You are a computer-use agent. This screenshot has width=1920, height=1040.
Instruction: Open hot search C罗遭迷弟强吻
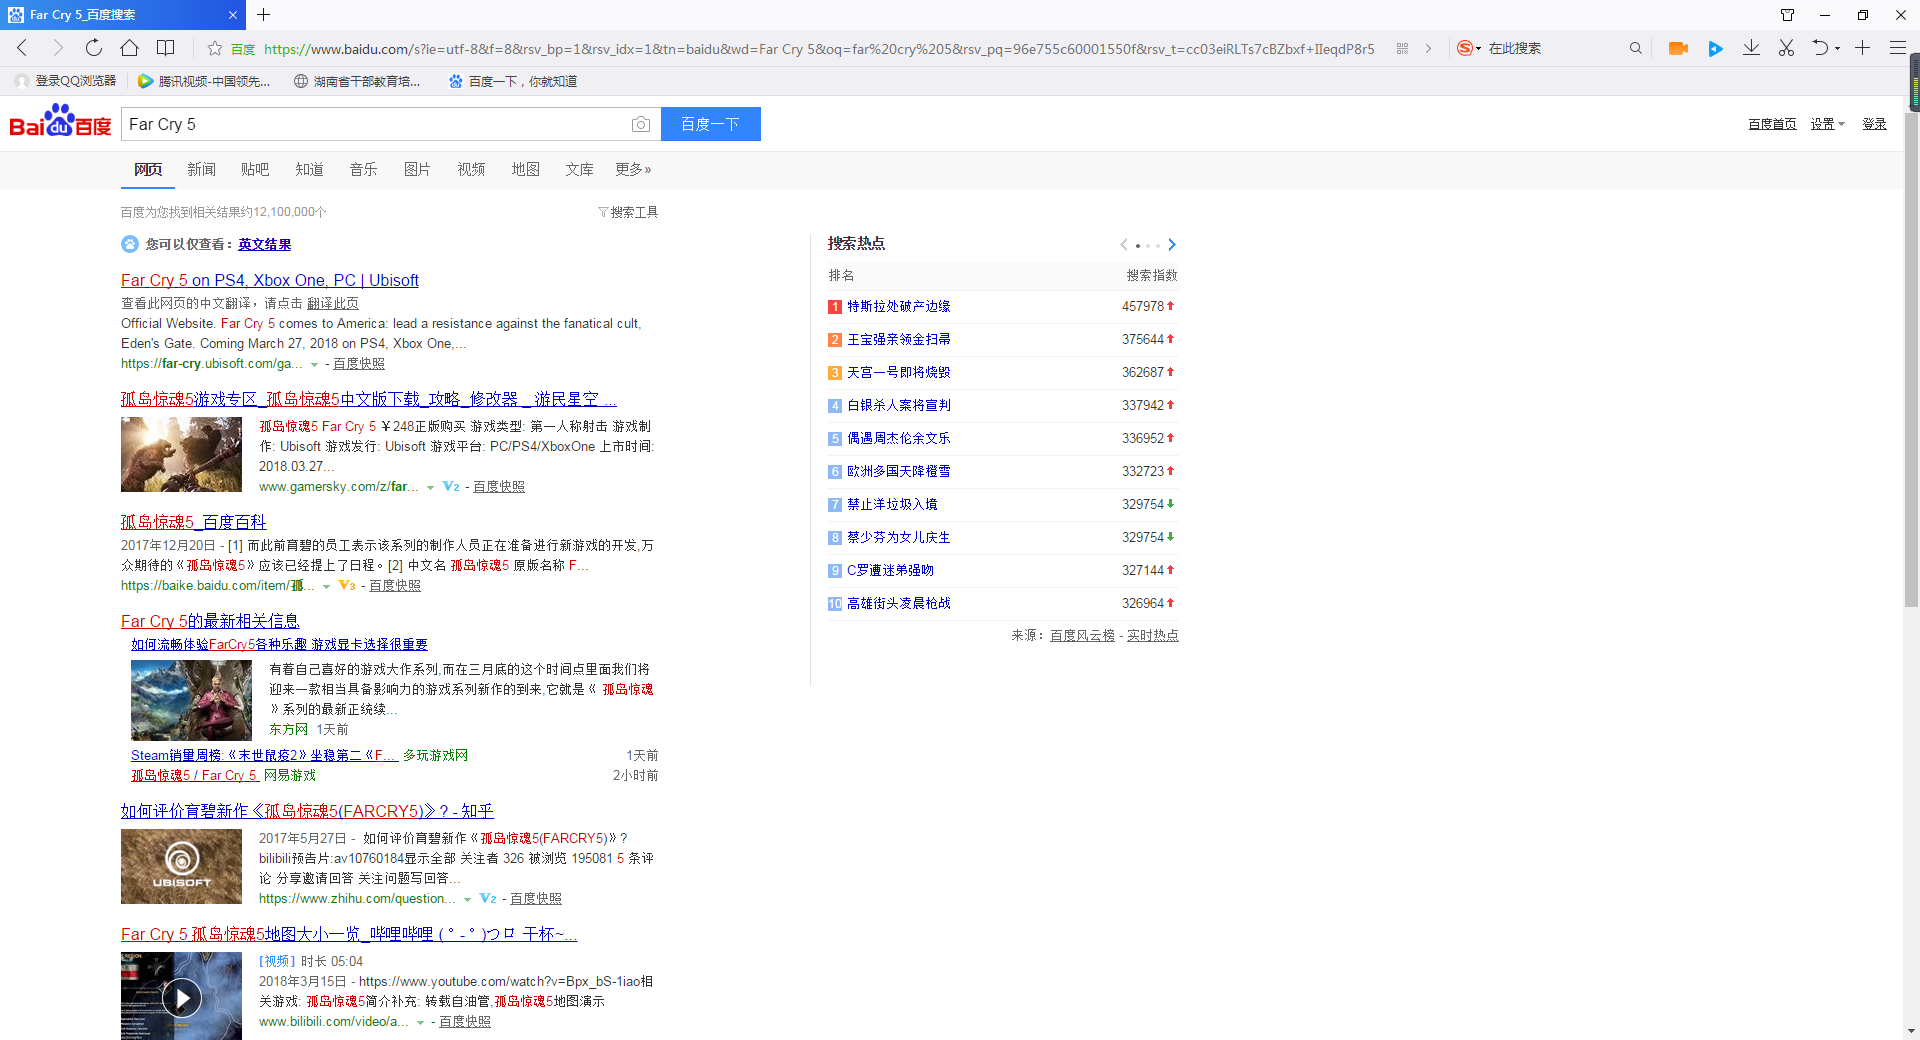(x=889, y=570)
